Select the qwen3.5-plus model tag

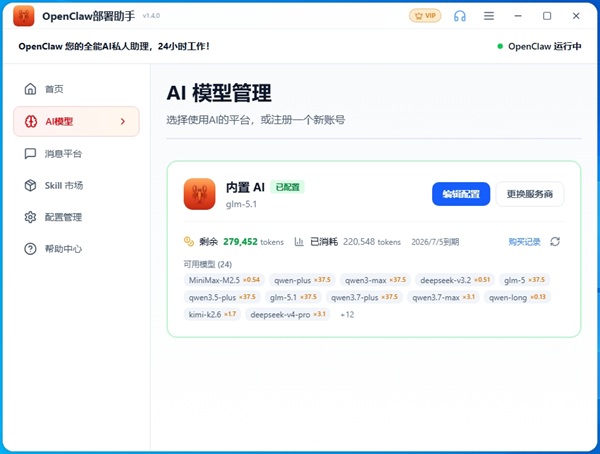222,297
